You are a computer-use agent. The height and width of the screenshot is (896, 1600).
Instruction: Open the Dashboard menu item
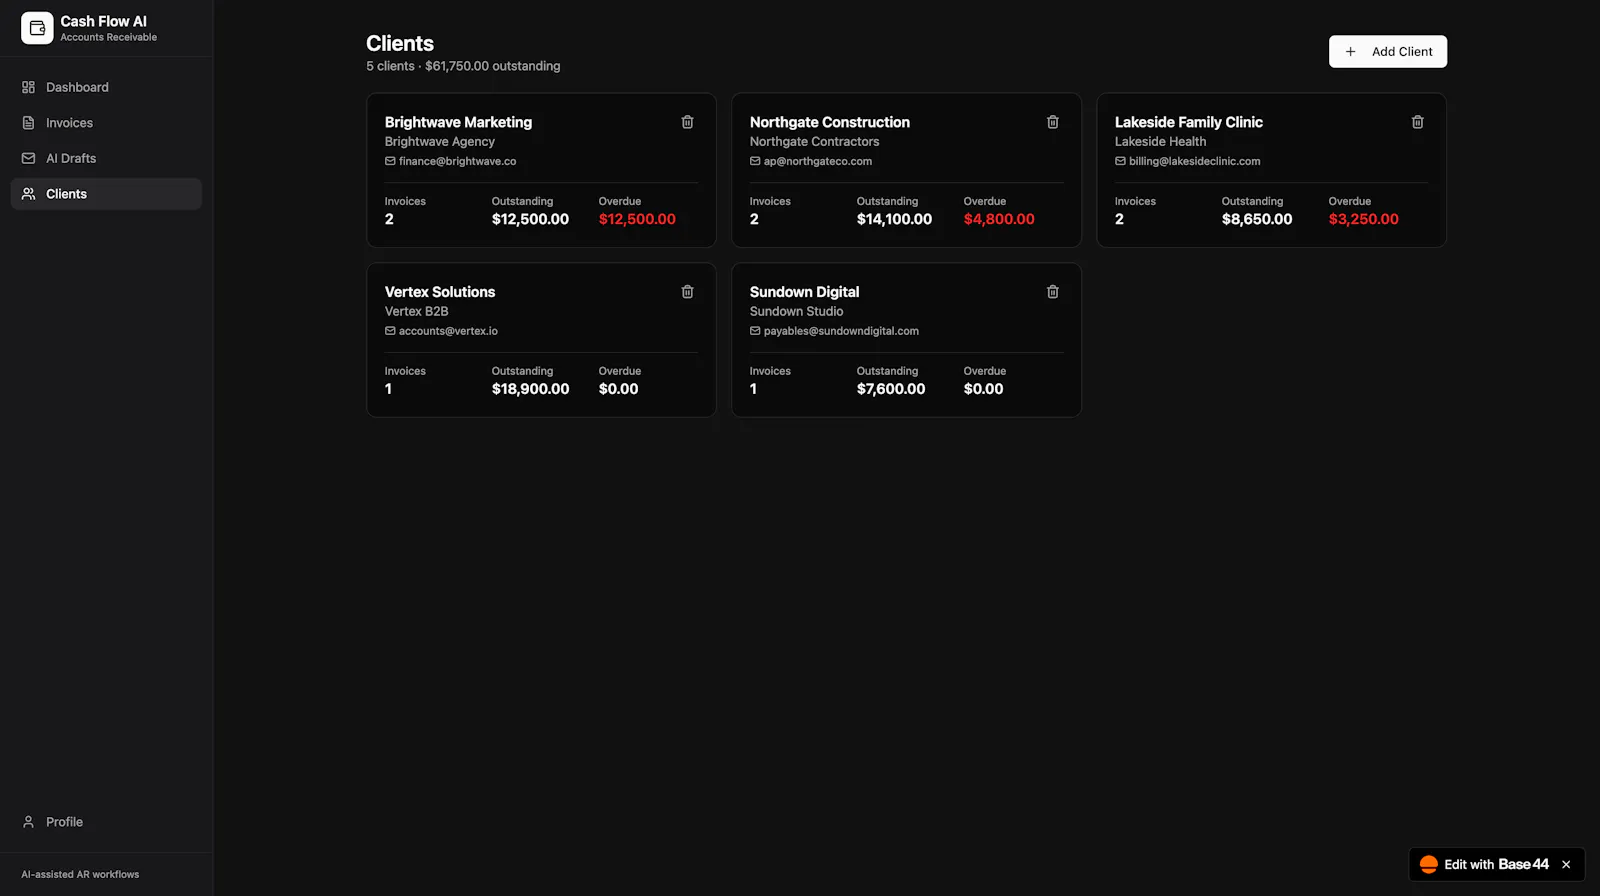point(106,87)
